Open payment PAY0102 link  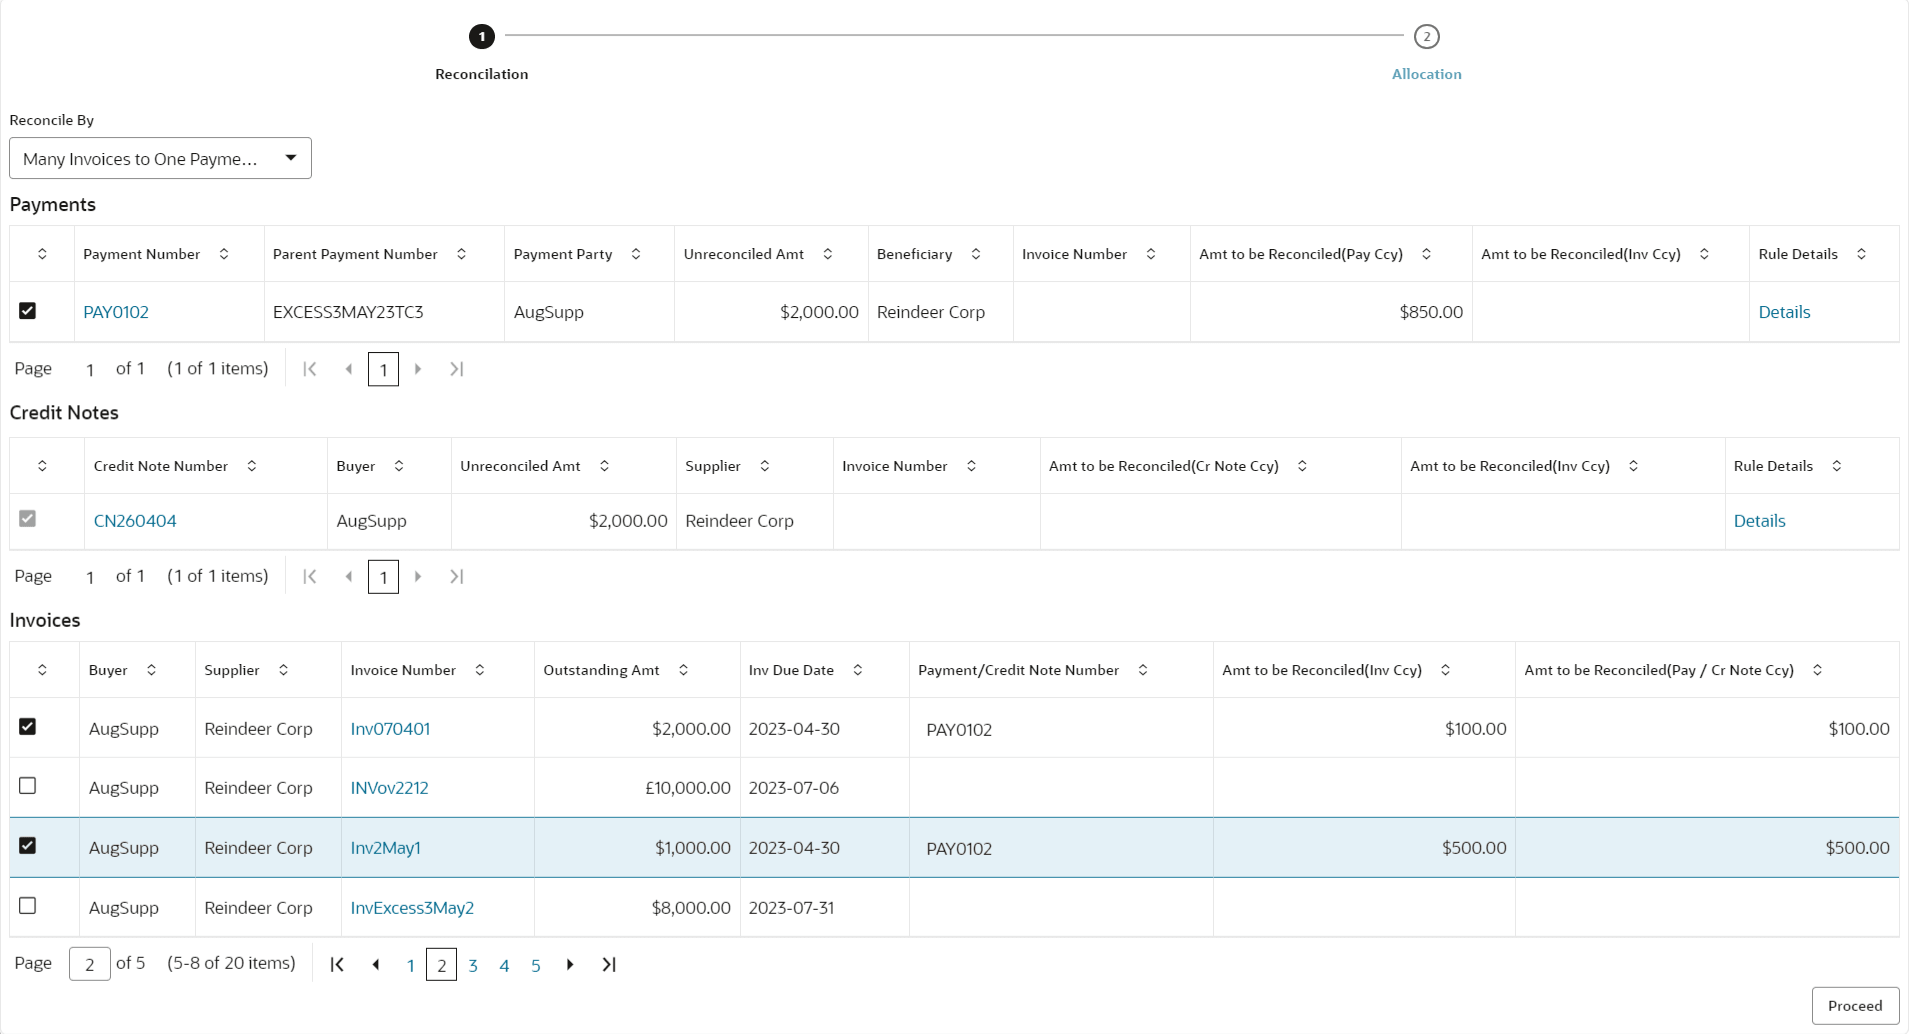point(116,312)
